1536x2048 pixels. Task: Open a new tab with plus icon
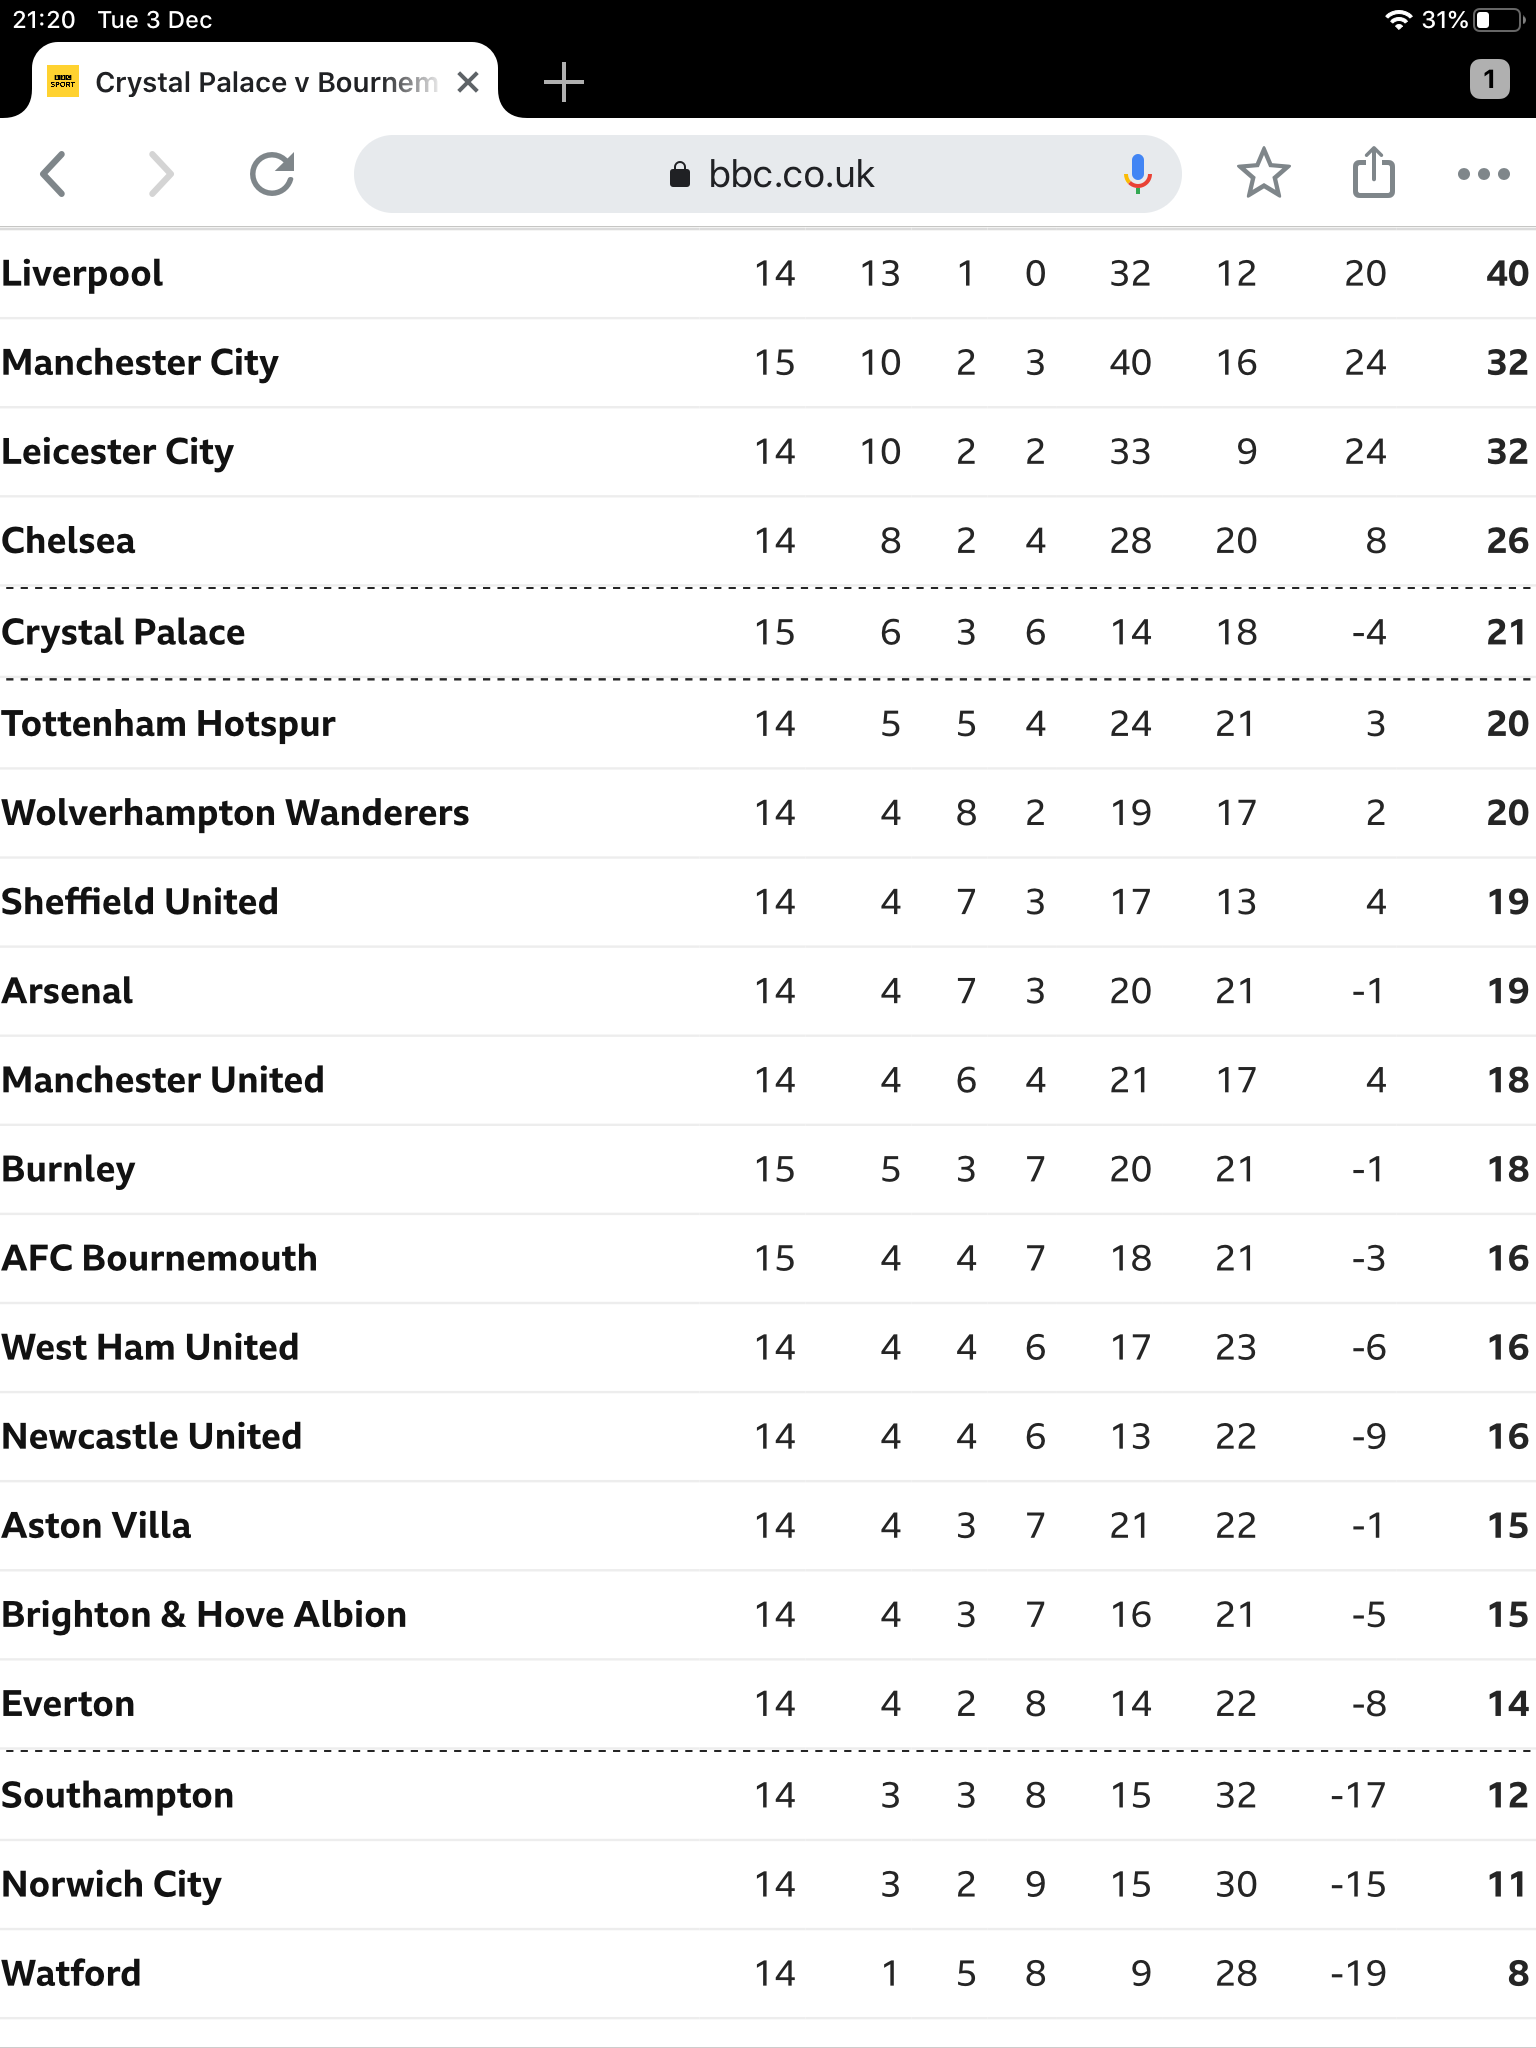[564, 82]
